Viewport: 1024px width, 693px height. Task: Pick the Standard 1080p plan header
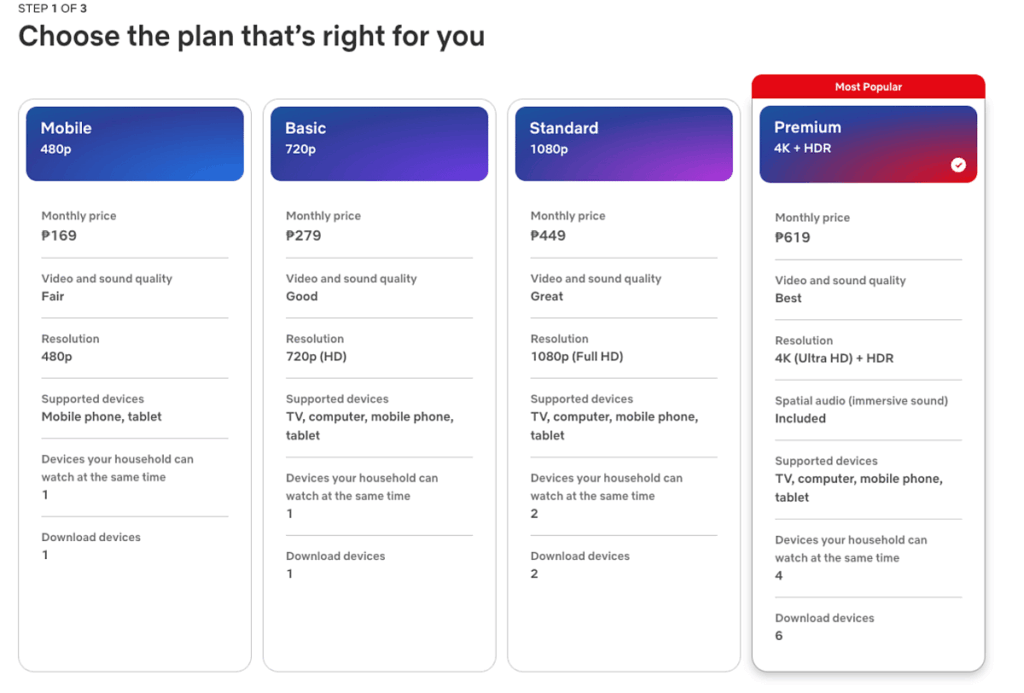(x=623, y=144)
